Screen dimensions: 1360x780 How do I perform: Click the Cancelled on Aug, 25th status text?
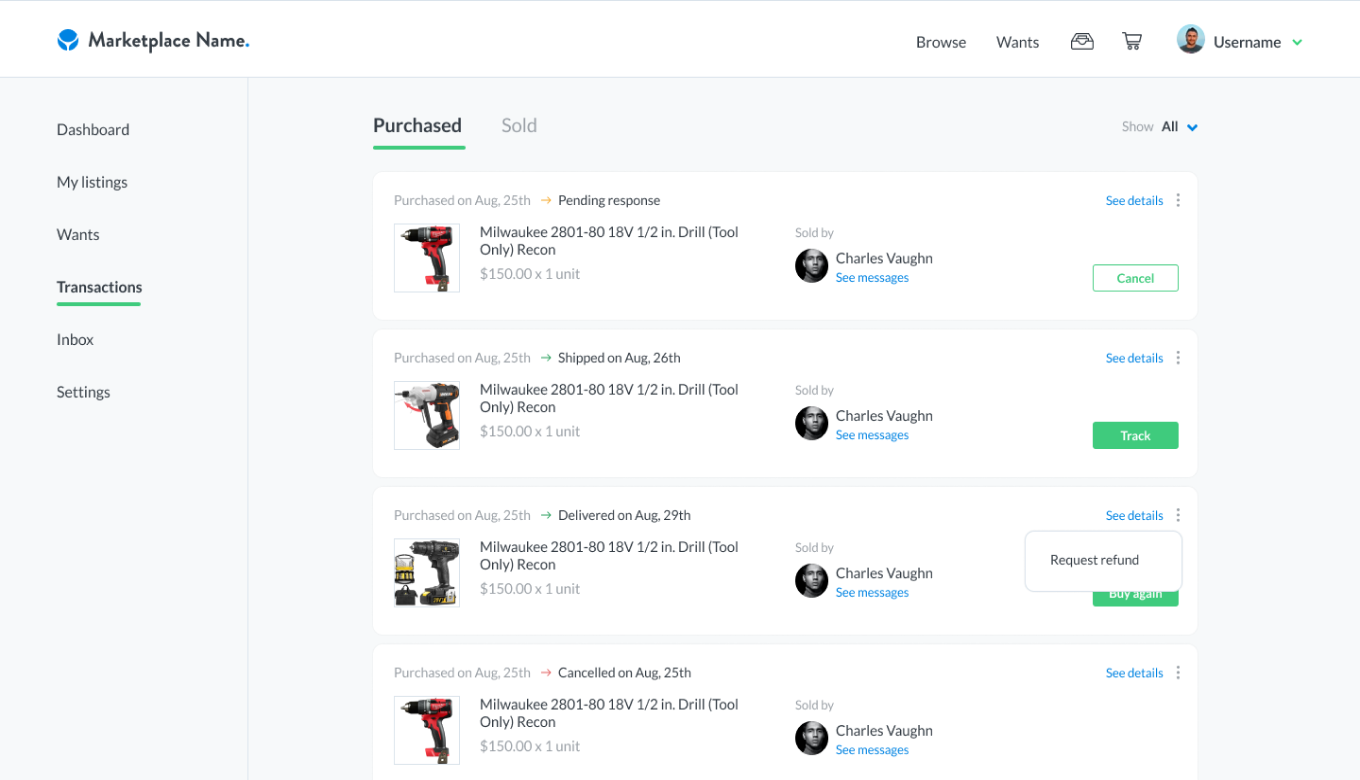pos(624,673)
